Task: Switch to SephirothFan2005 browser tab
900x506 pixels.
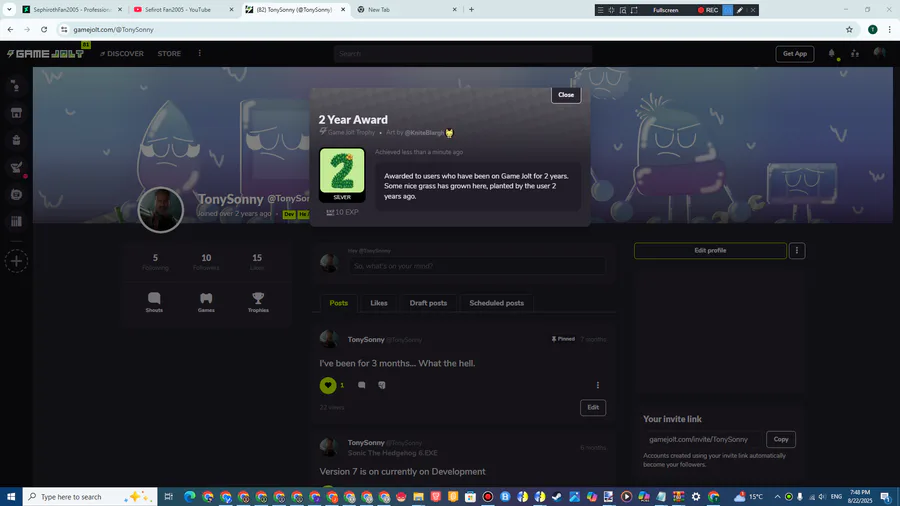Action: coord(71,10)
